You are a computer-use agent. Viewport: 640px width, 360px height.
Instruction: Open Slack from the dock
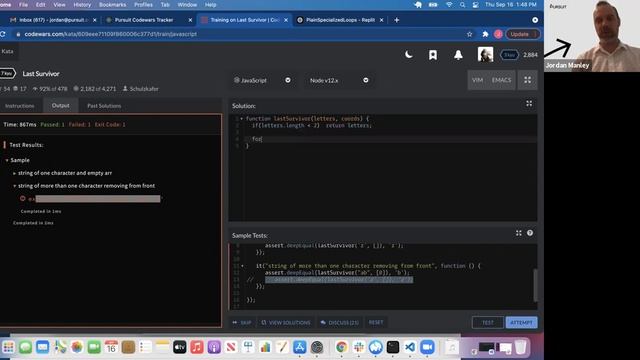point(359,347)
